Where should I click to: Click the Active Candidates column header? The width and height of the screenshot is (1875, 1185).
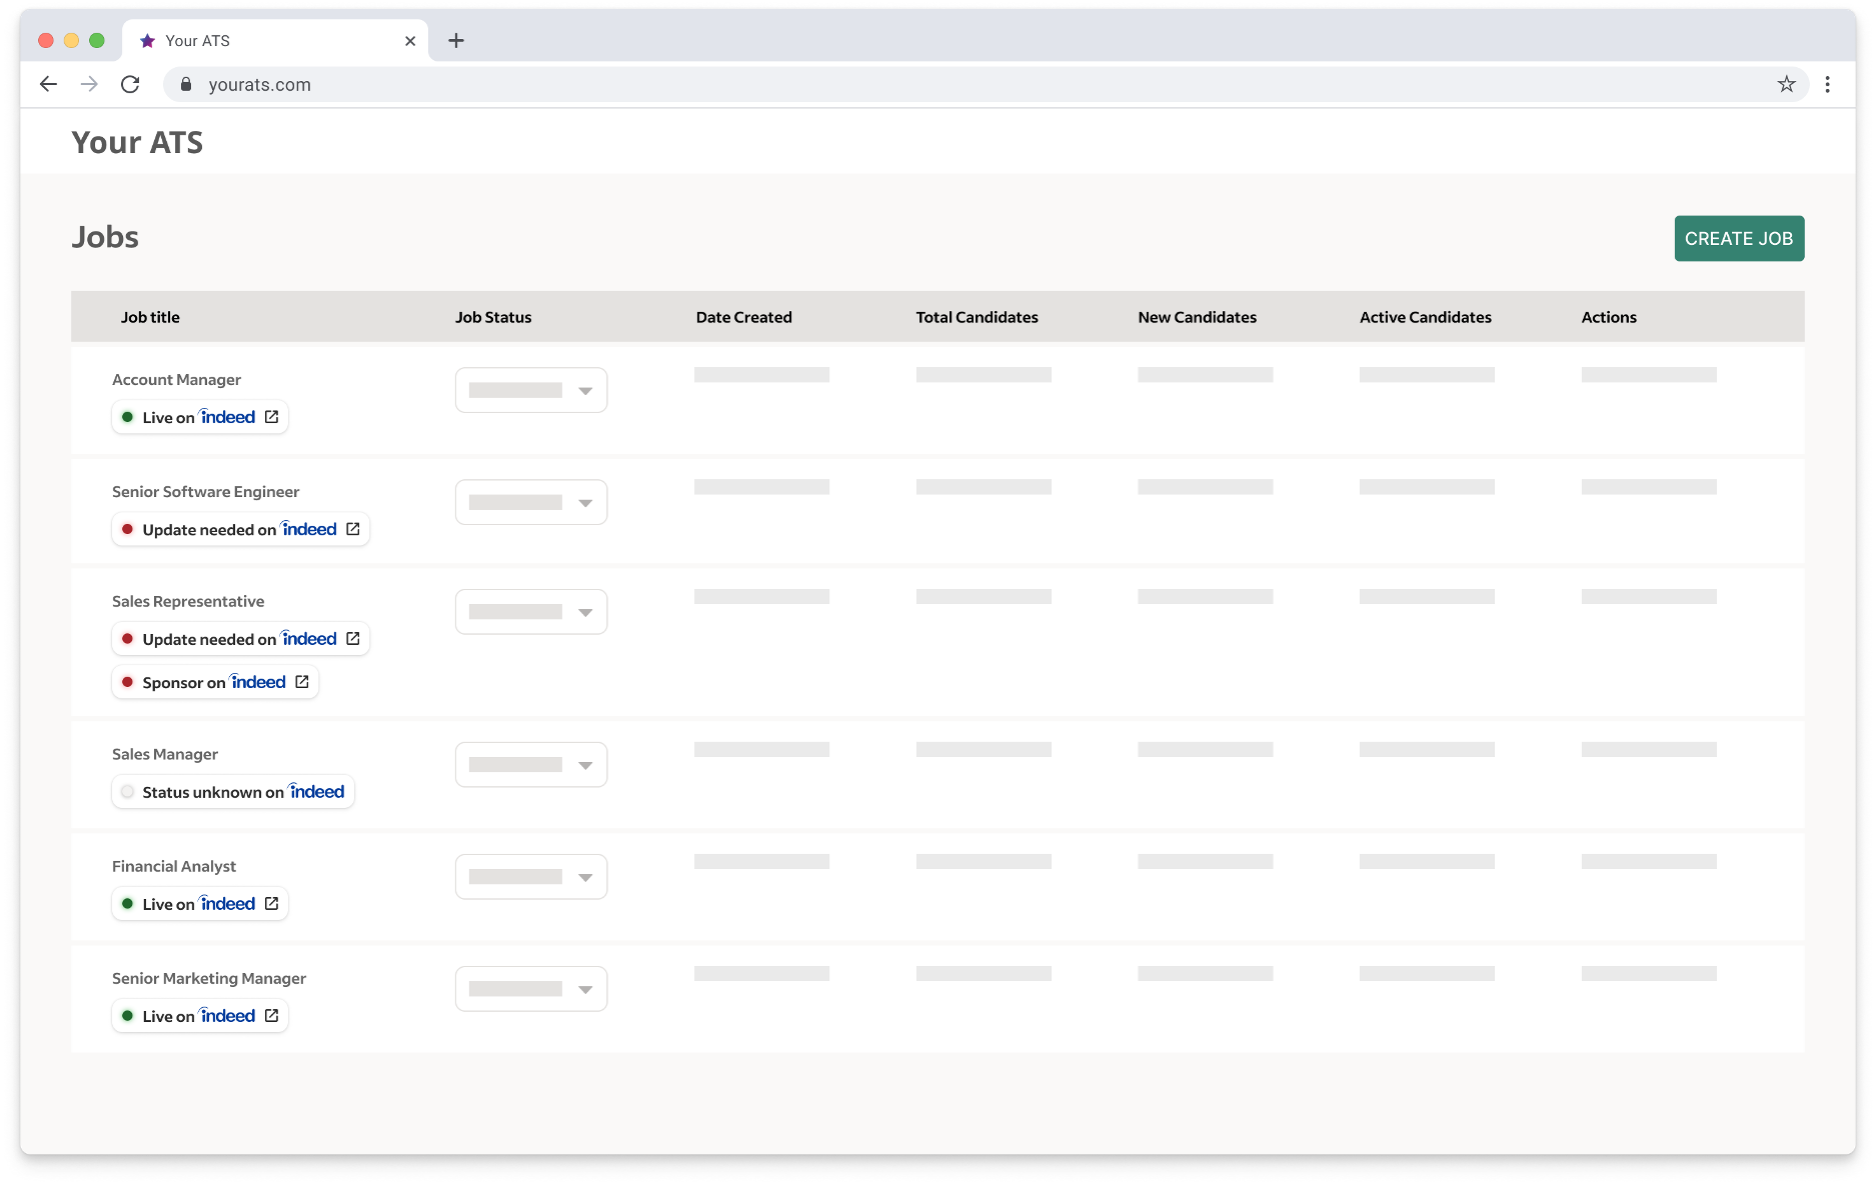pyautogui.click(x=1425, y=317)
